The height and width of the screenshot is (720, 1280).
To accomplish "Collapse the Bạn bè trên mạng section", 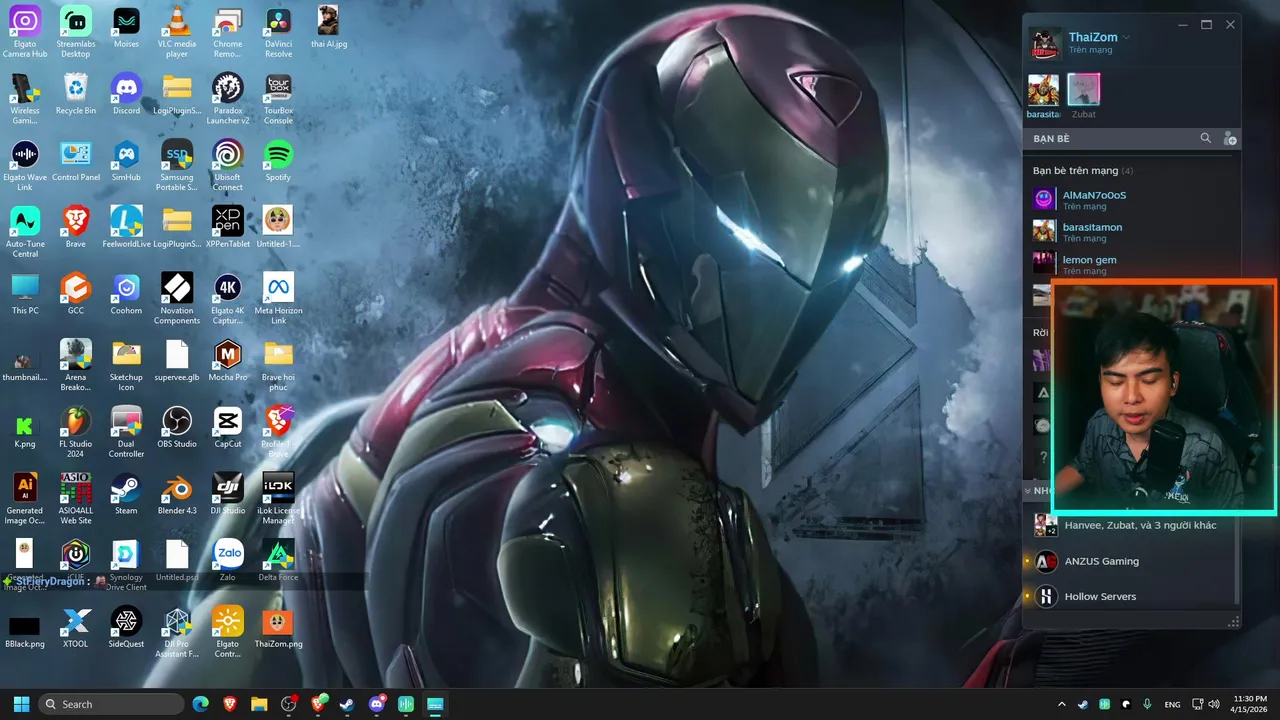I will click(x=1083, y=171).
